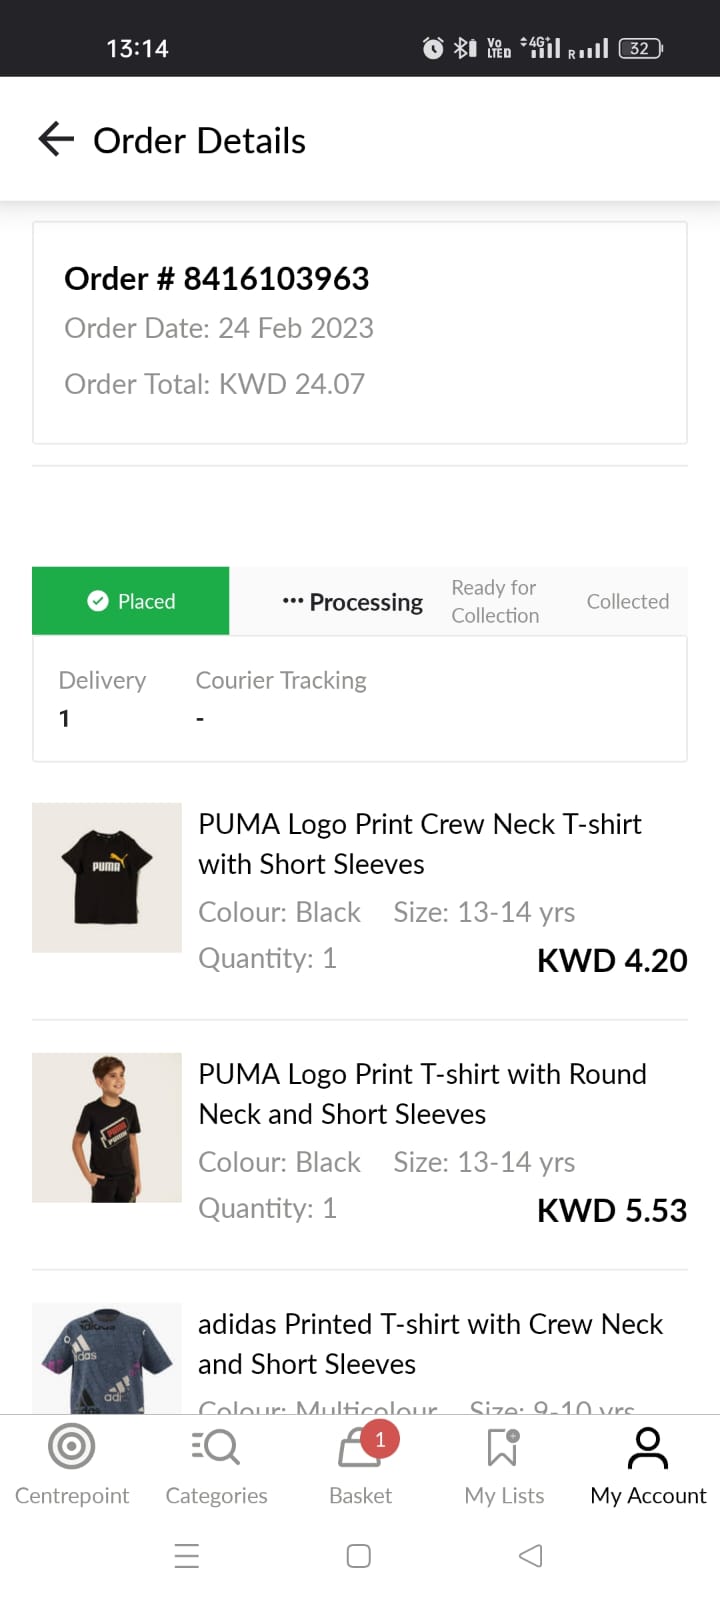Image resolution: width=720 pixels, height=1600 pixels.
Task: Select the Ready for Collection step
Action: (495, 601)
